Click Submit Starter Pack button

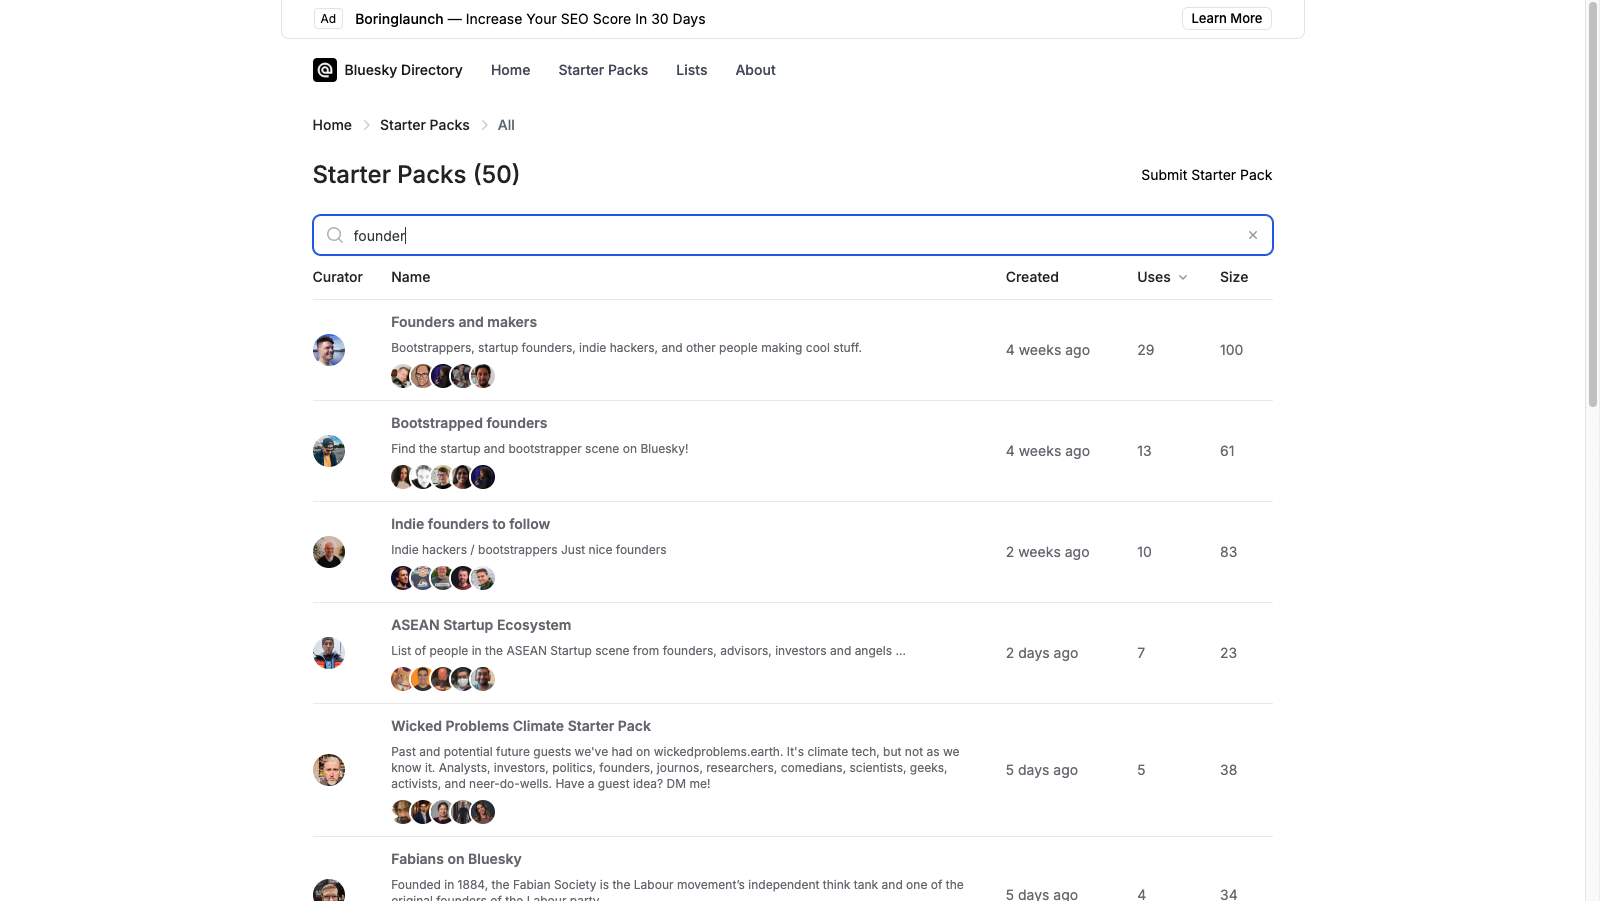1206,175
